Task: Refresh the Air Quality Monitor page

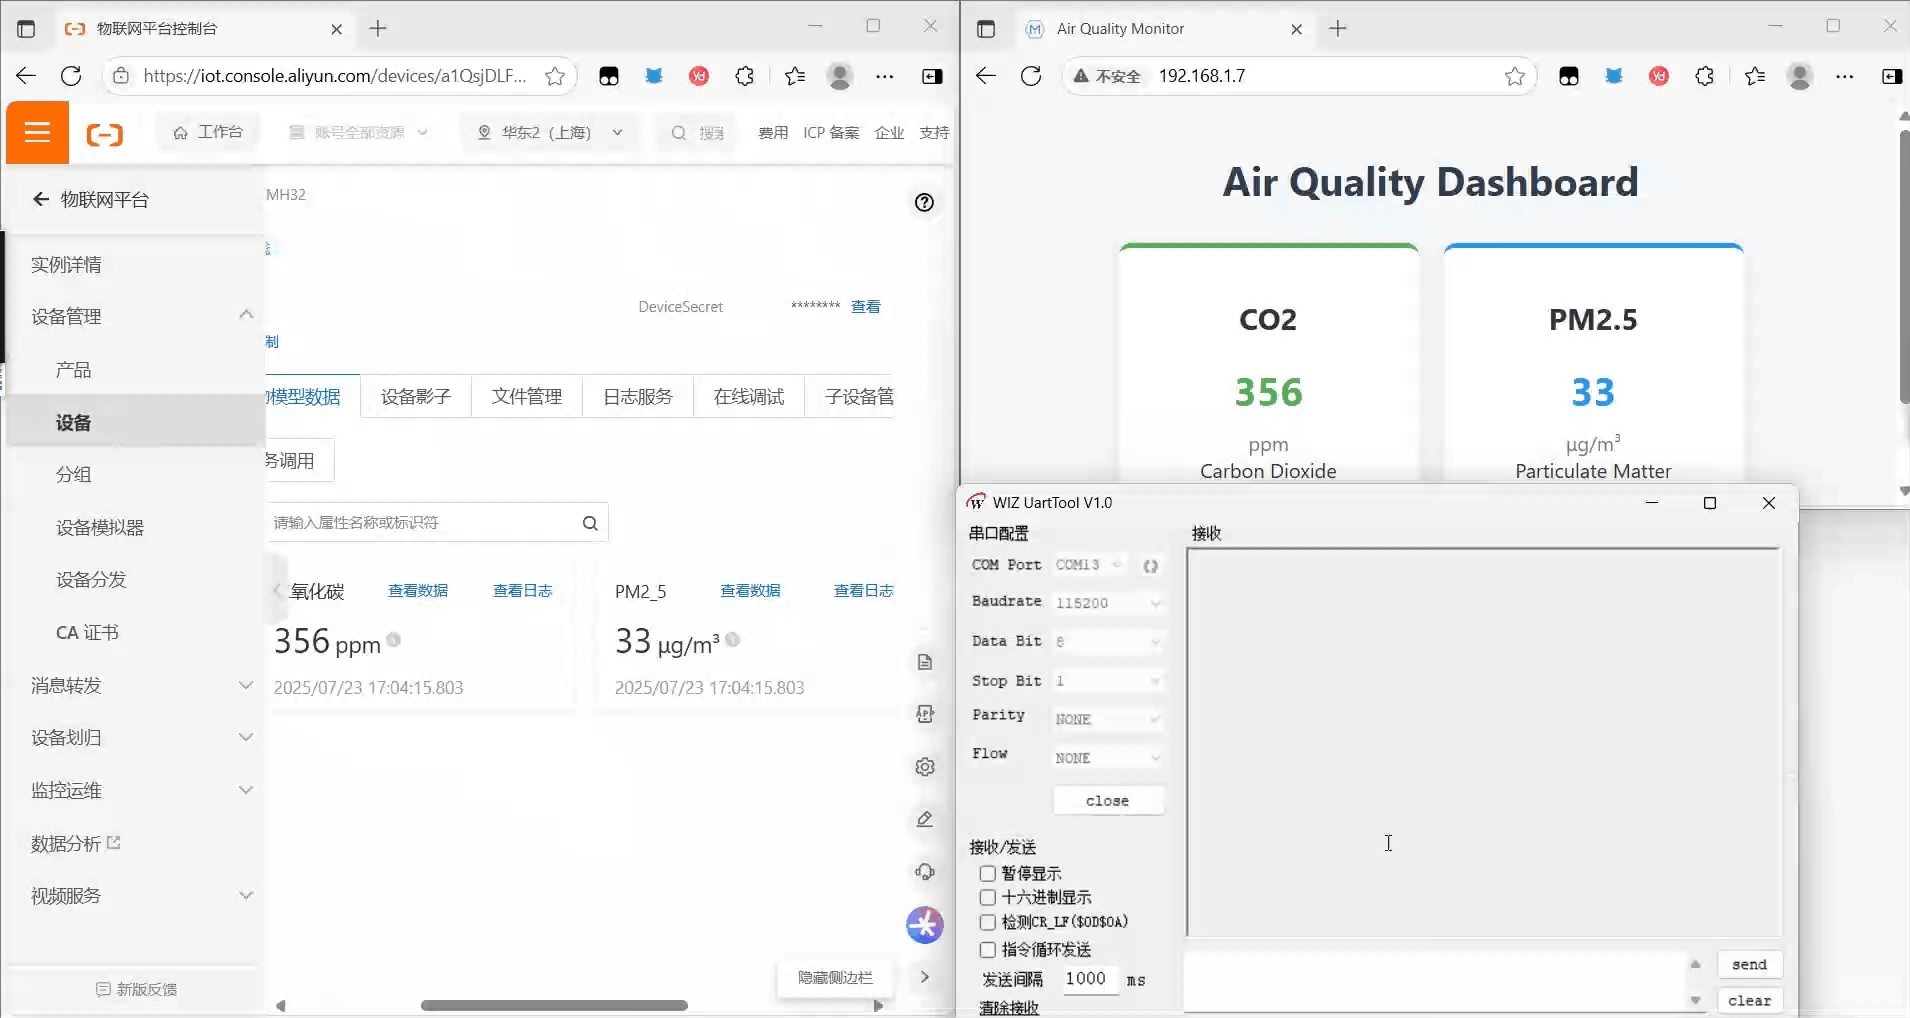Action: 1031,76
